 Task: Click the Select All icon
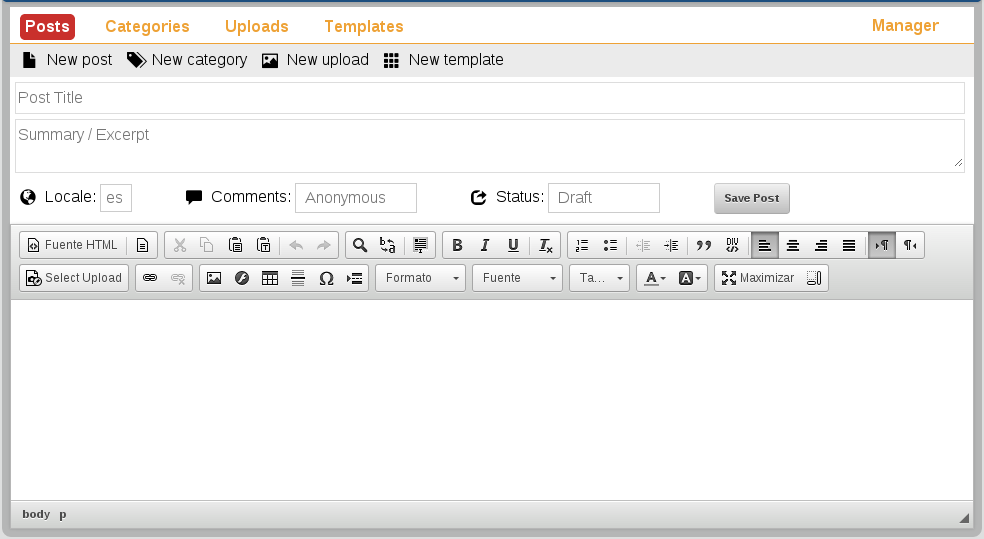click(x=420, y=245)
